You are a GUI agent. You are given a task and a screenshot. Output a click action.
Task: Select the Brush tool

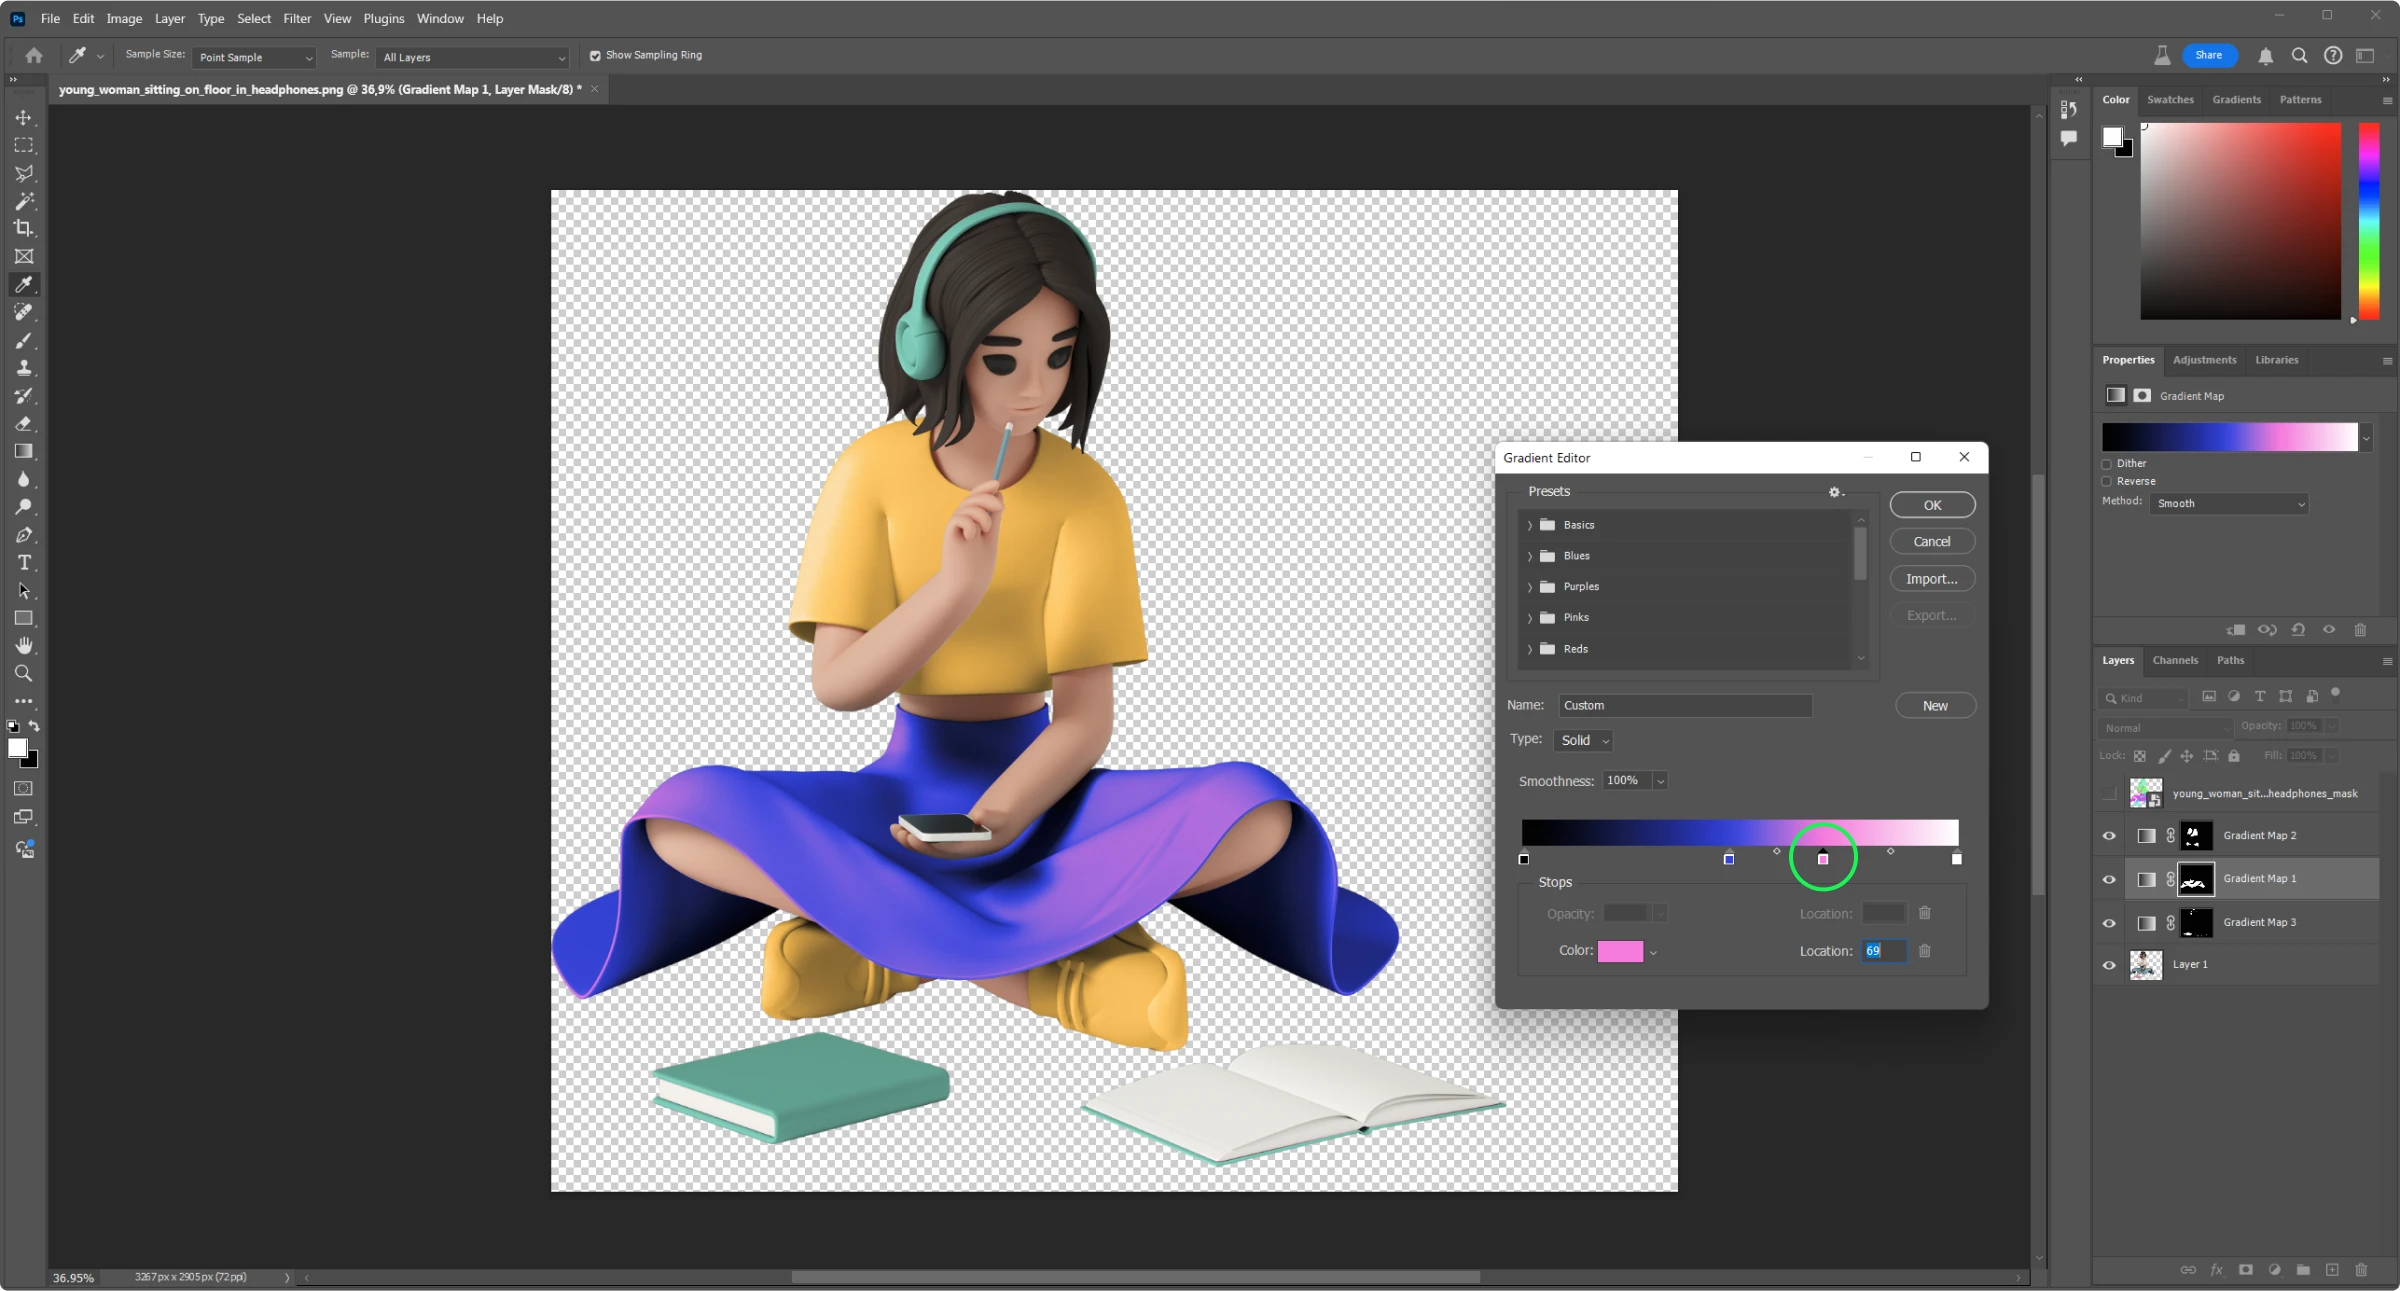point(24,340)
